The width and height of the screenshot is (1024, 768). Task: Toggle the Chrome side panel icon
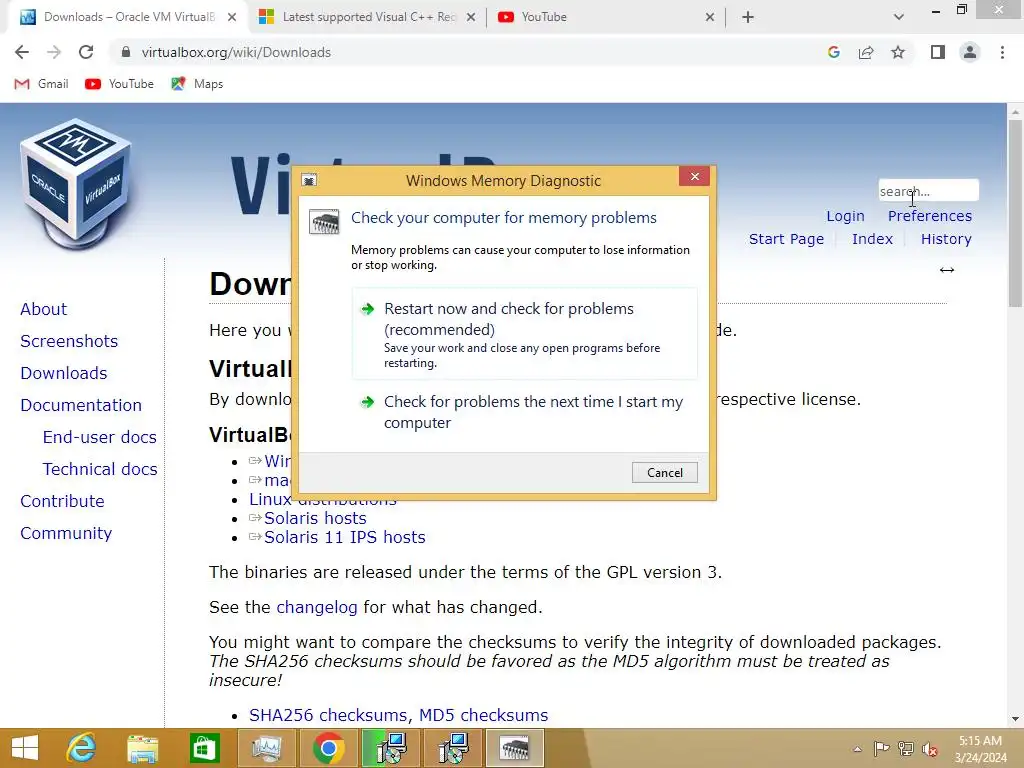point(938,52)
